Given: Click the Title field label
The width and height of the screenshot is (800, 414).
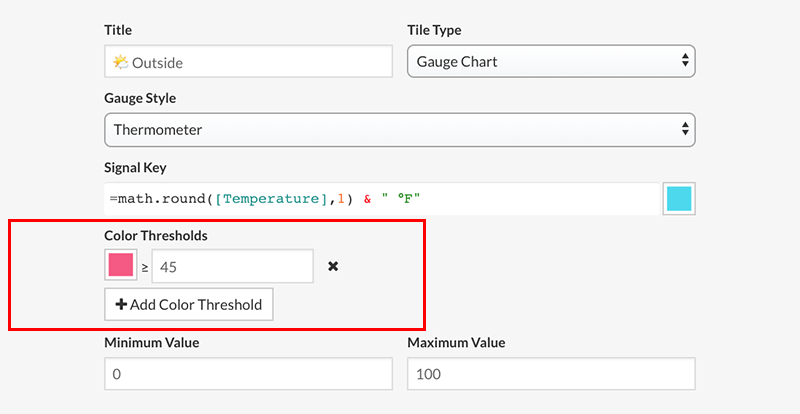Looking at the screenshot, I should [118, 31].
